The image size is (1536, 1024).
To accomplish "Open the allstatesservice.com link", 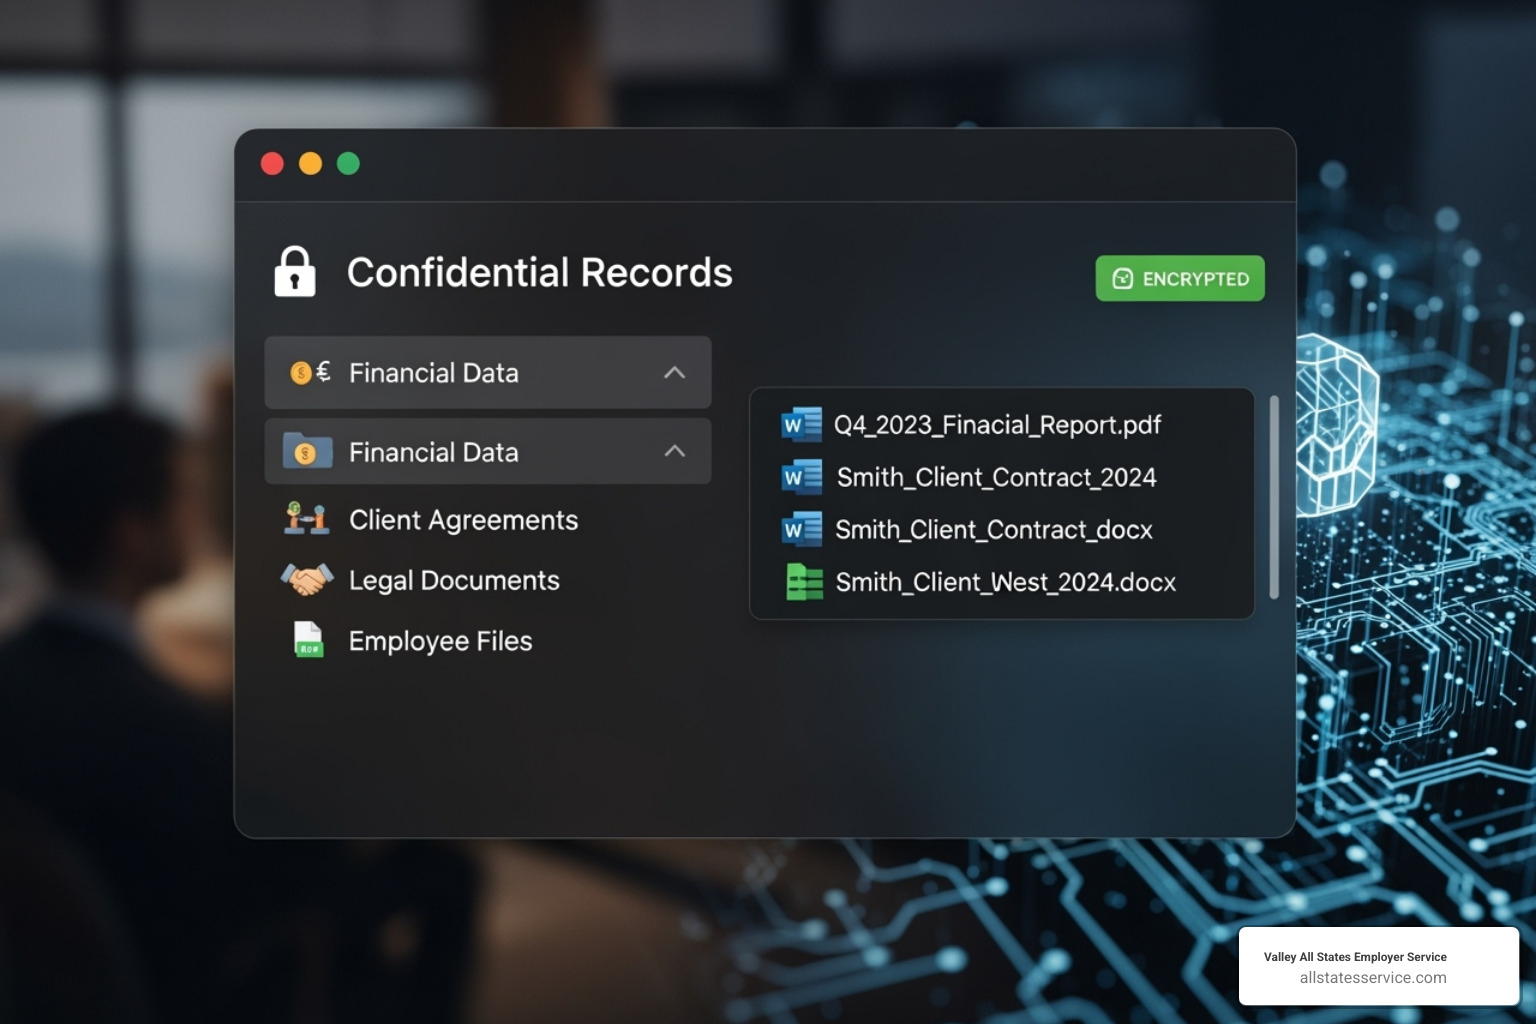I will click(1372, 978).
